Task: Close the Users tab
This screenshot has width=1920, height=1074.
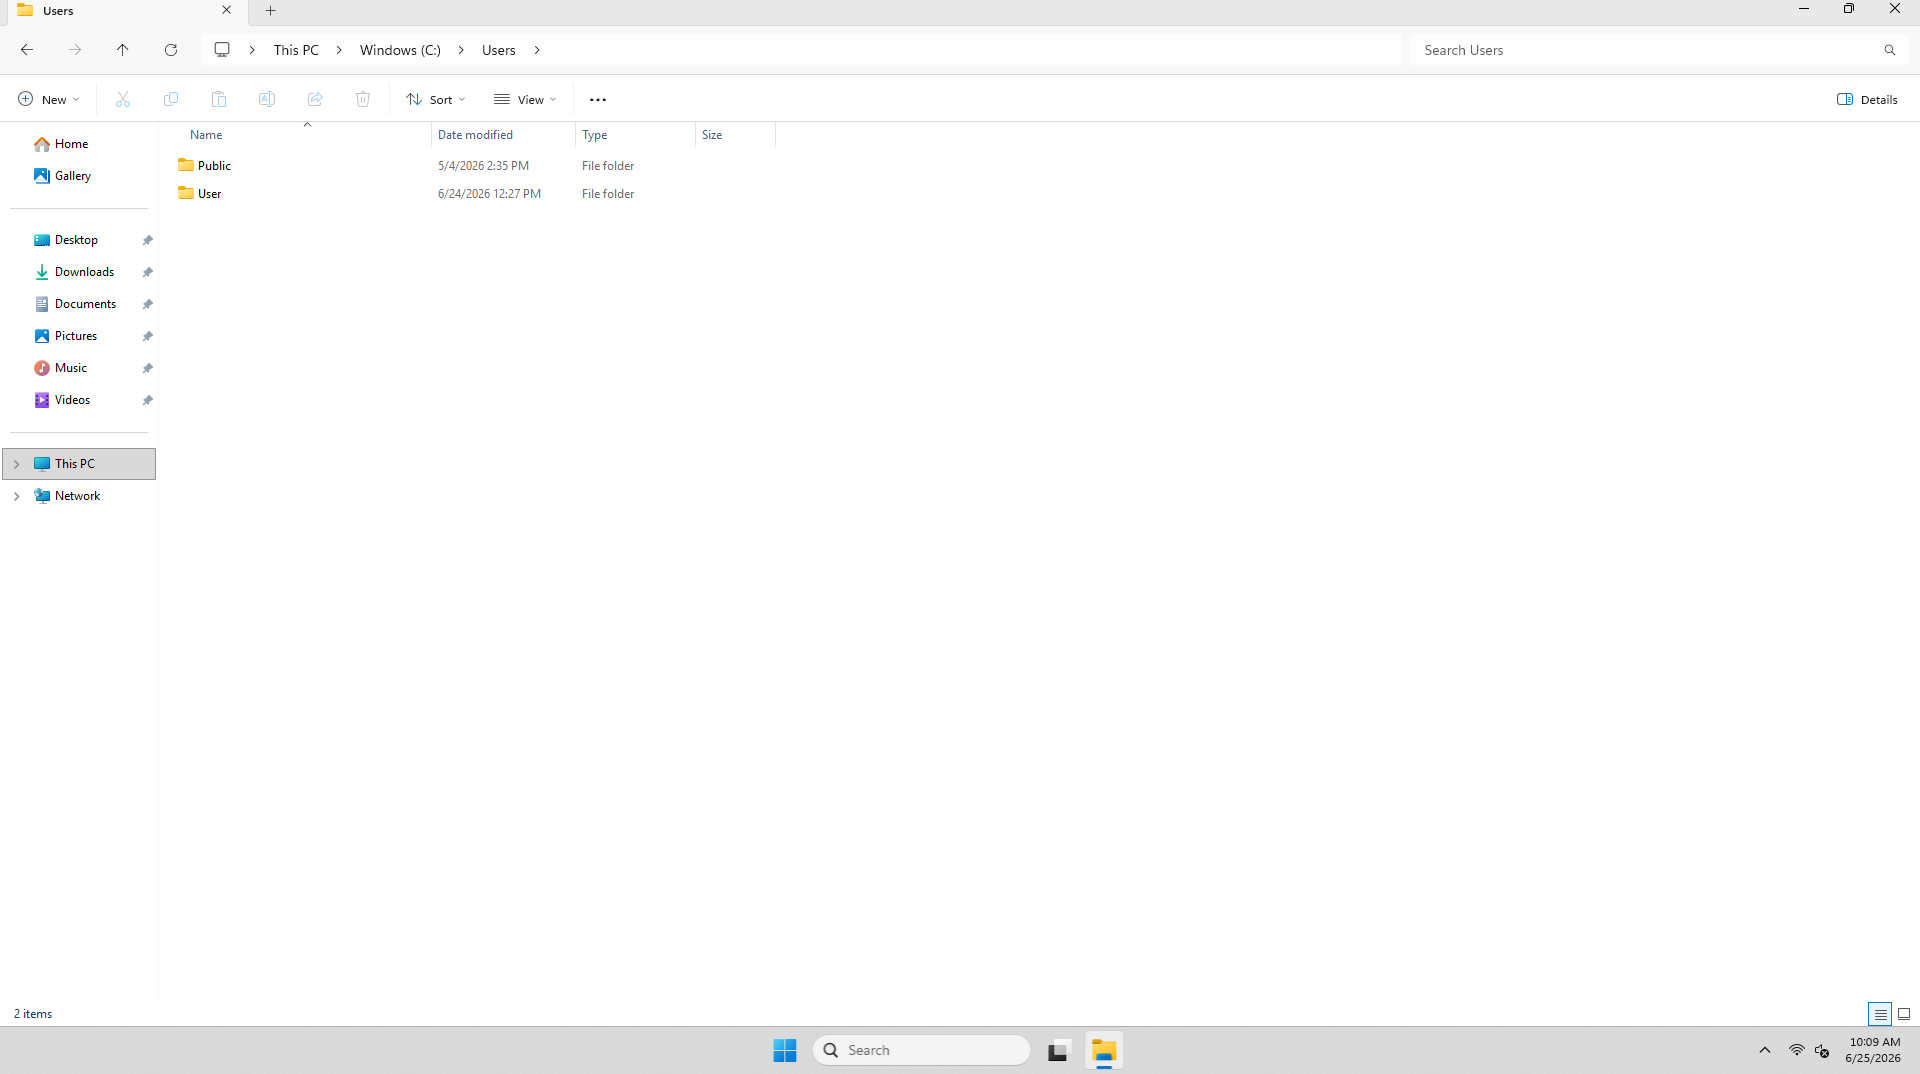Action: (226, 10)
